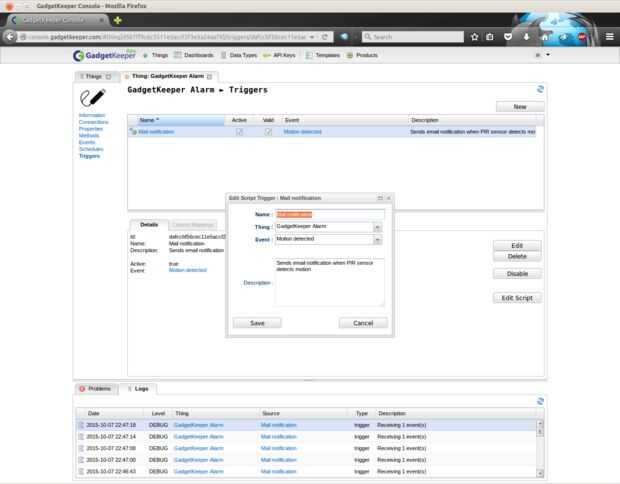Click the Logs scrollbar down arrow
Viewport: 620px width, 484px height.
pos(540,473)
